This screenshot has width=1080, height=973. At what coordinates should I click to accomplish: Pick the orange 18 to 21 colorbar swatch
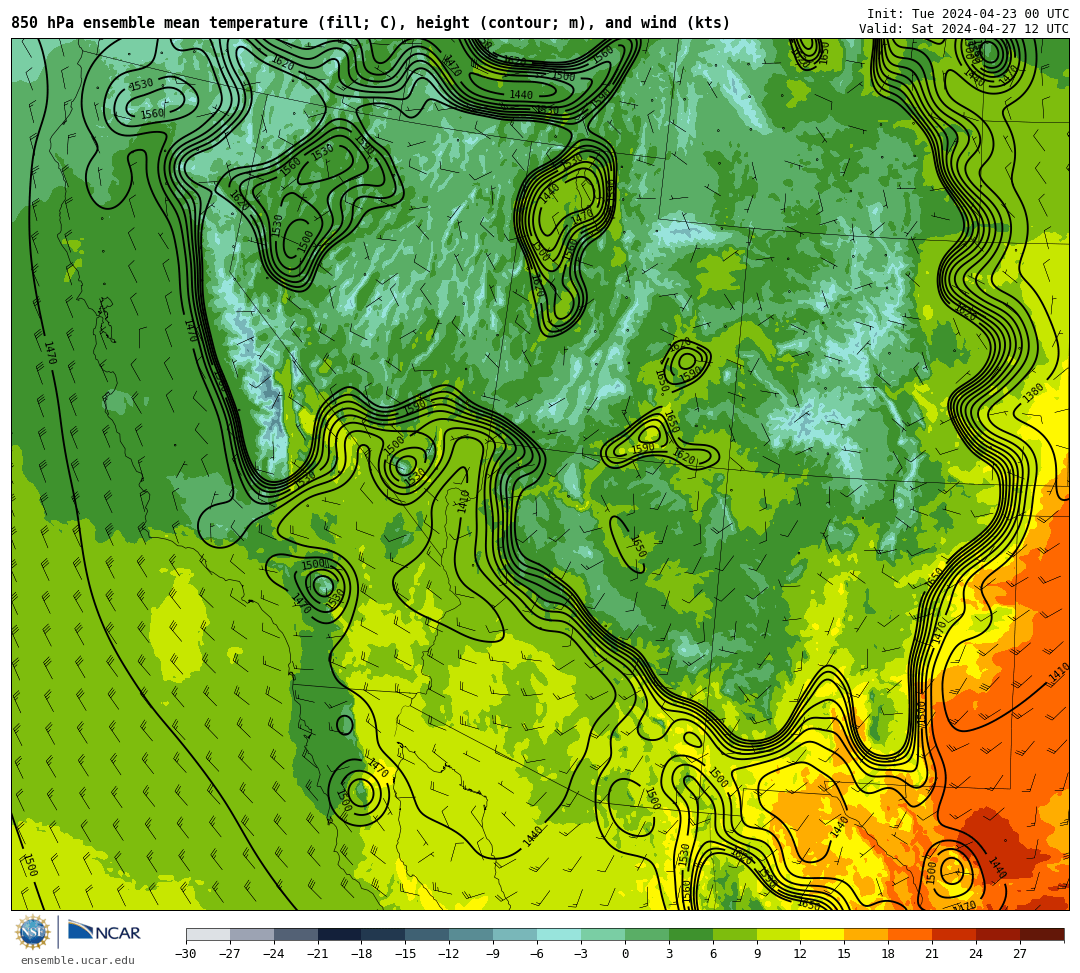tap(911, 934)
